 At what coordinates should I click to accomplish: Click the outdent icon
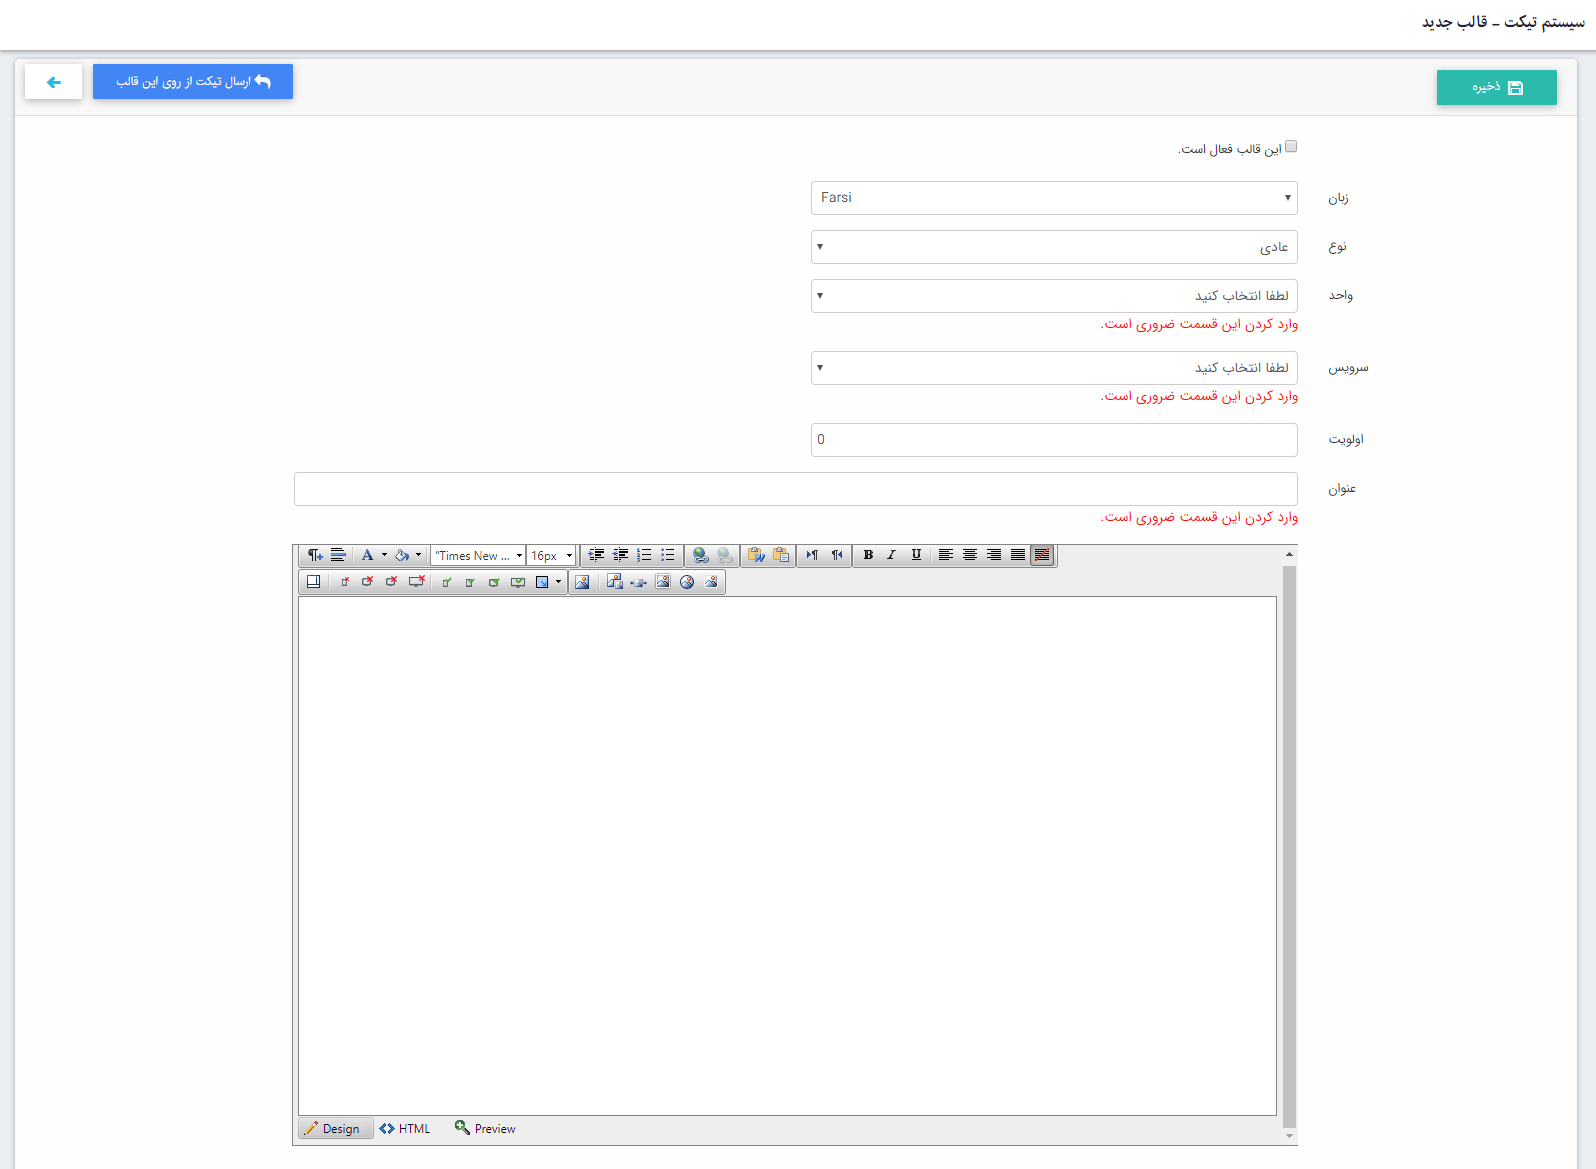pyautogui.click(x=620, y=555)
